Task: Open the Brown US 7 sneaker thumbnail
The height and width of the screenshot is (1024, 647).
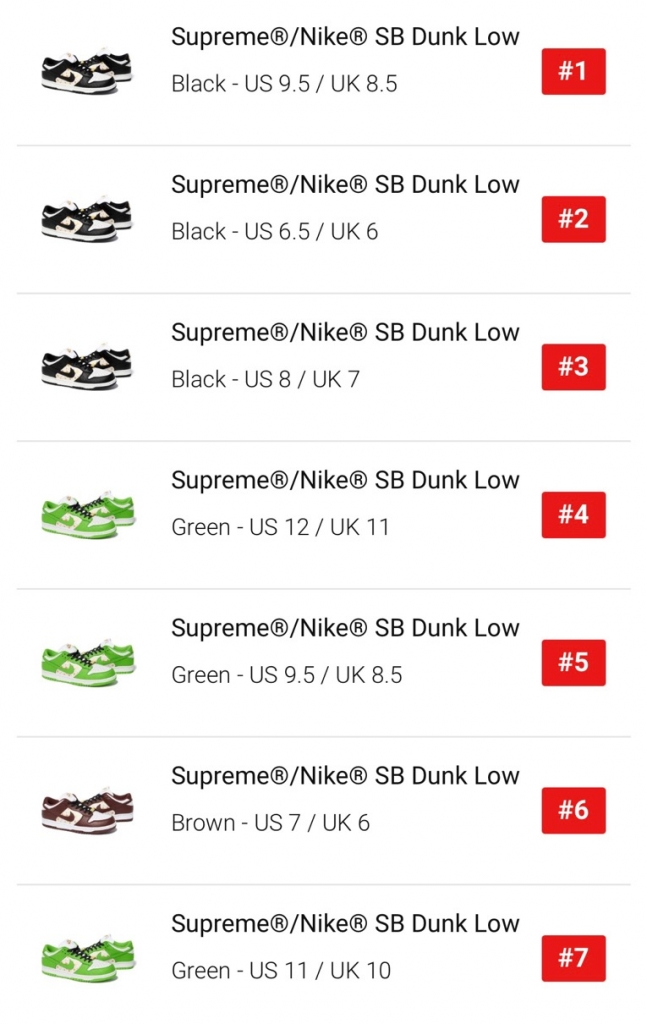Action: click(86, 808)
